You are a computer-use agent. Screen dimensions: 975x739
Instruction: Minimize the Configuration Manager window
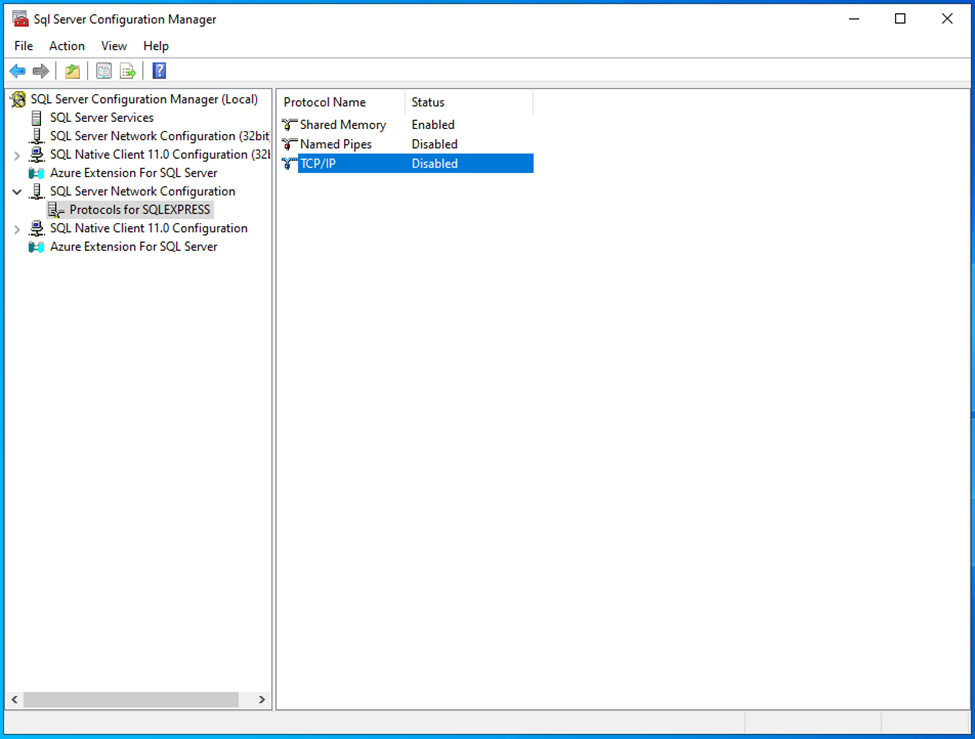click(x=854, y=19)
